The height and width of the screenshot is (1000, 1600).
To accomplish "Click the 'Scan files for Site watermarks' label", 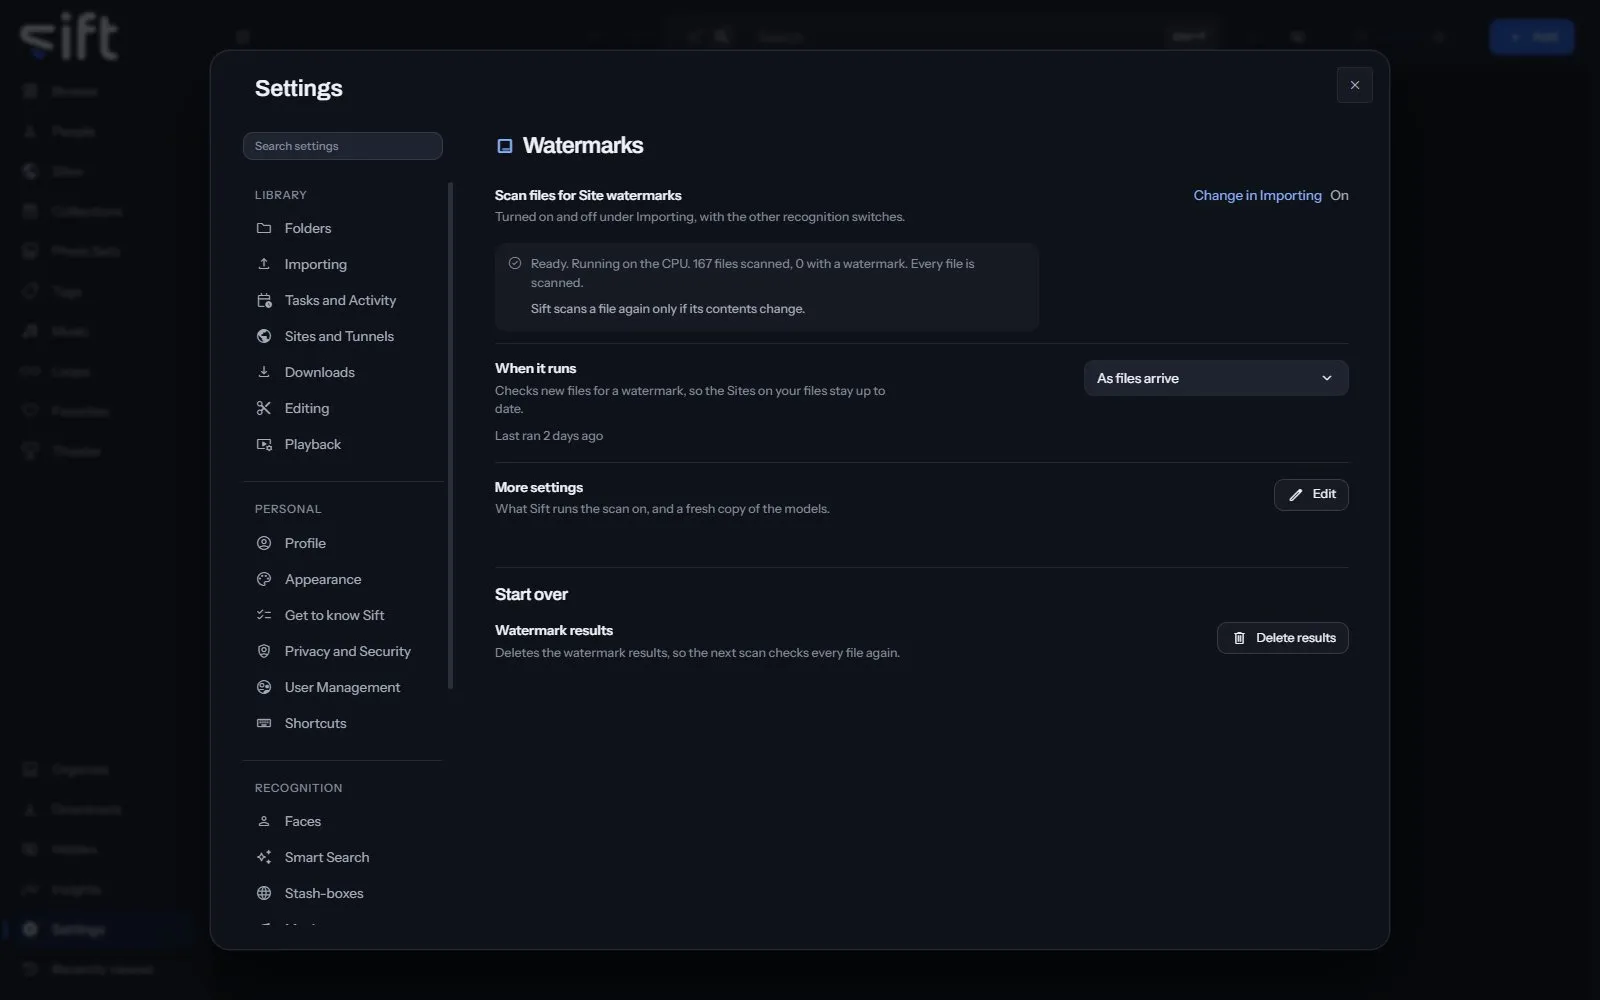I will pyautogui.click(x=588, y=195).
